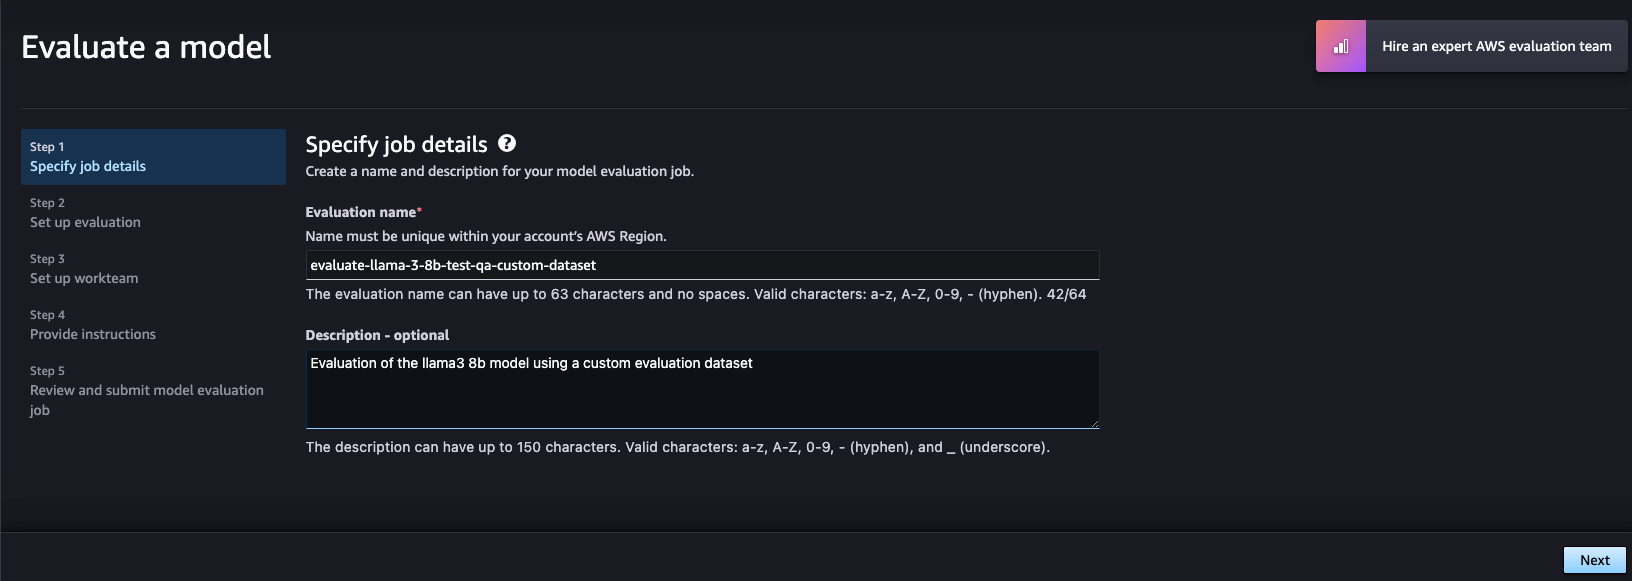
Task: Select Step 4 Provide instructions
Action: click(153, 325)
